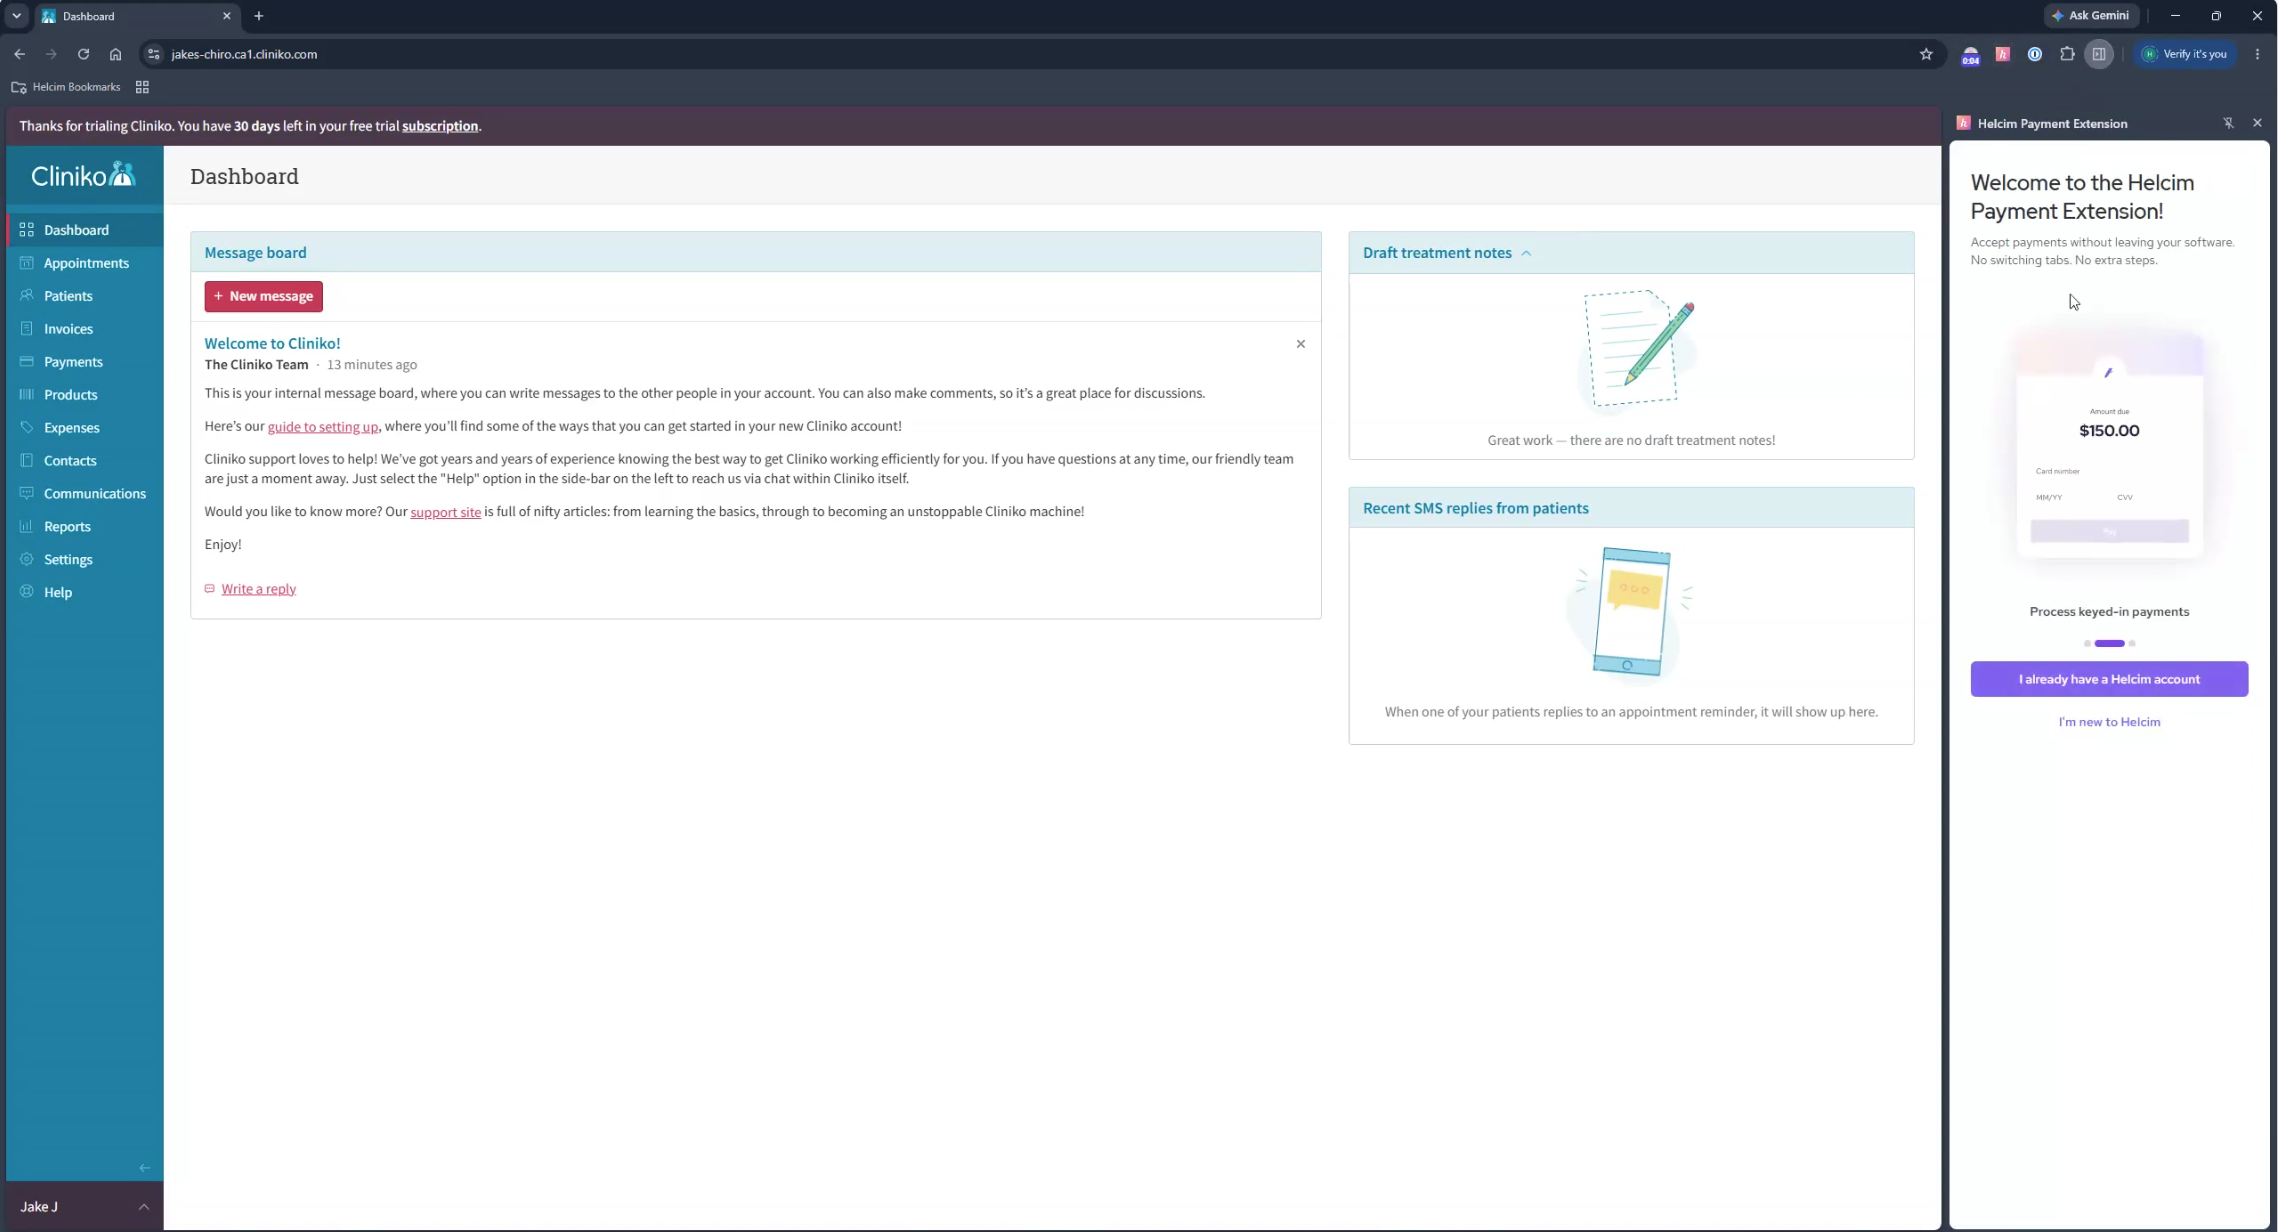
Task: Open the Dashboard sidebar item
Action: (85, 230)
